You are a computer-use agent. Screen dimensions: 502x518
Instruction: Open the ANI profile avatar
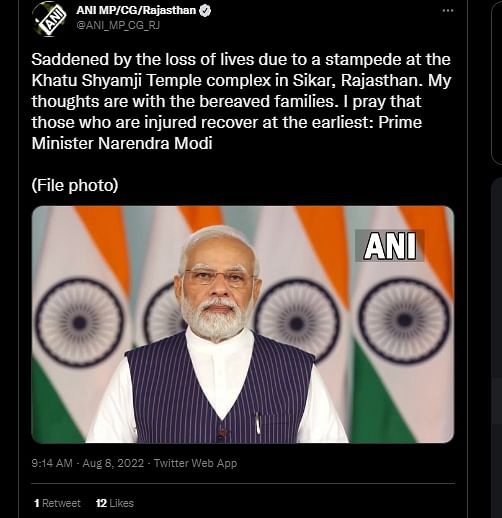coord(49,19)
